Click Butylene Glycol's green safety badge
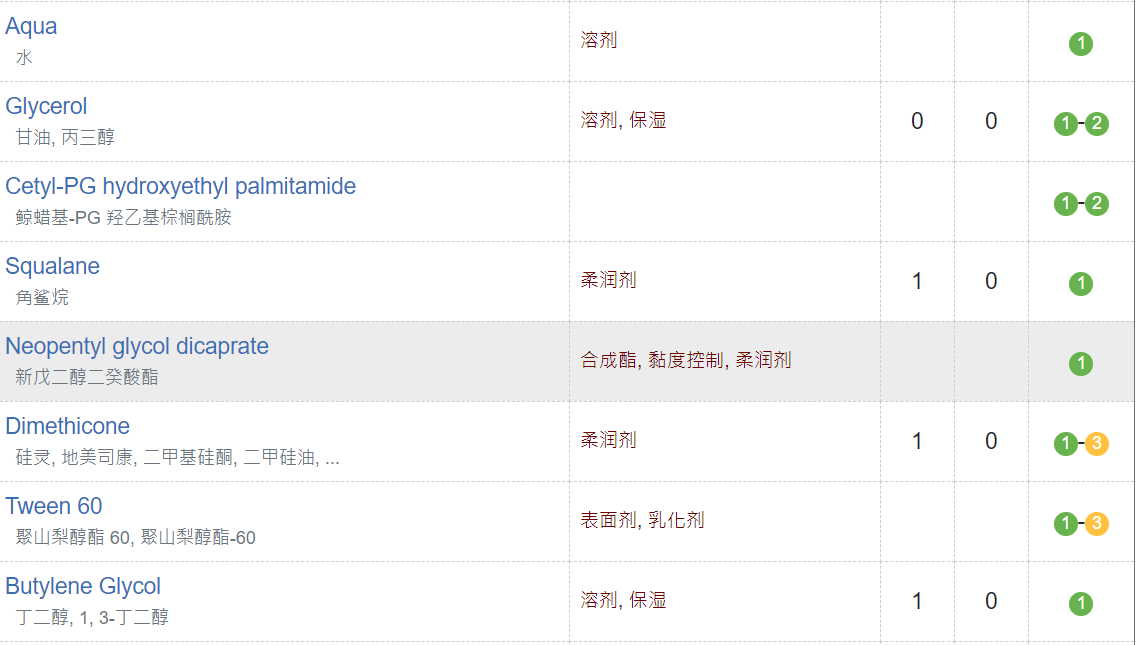The width and height of the screenshot is (1137, 645). click(x=1080, y=604)
